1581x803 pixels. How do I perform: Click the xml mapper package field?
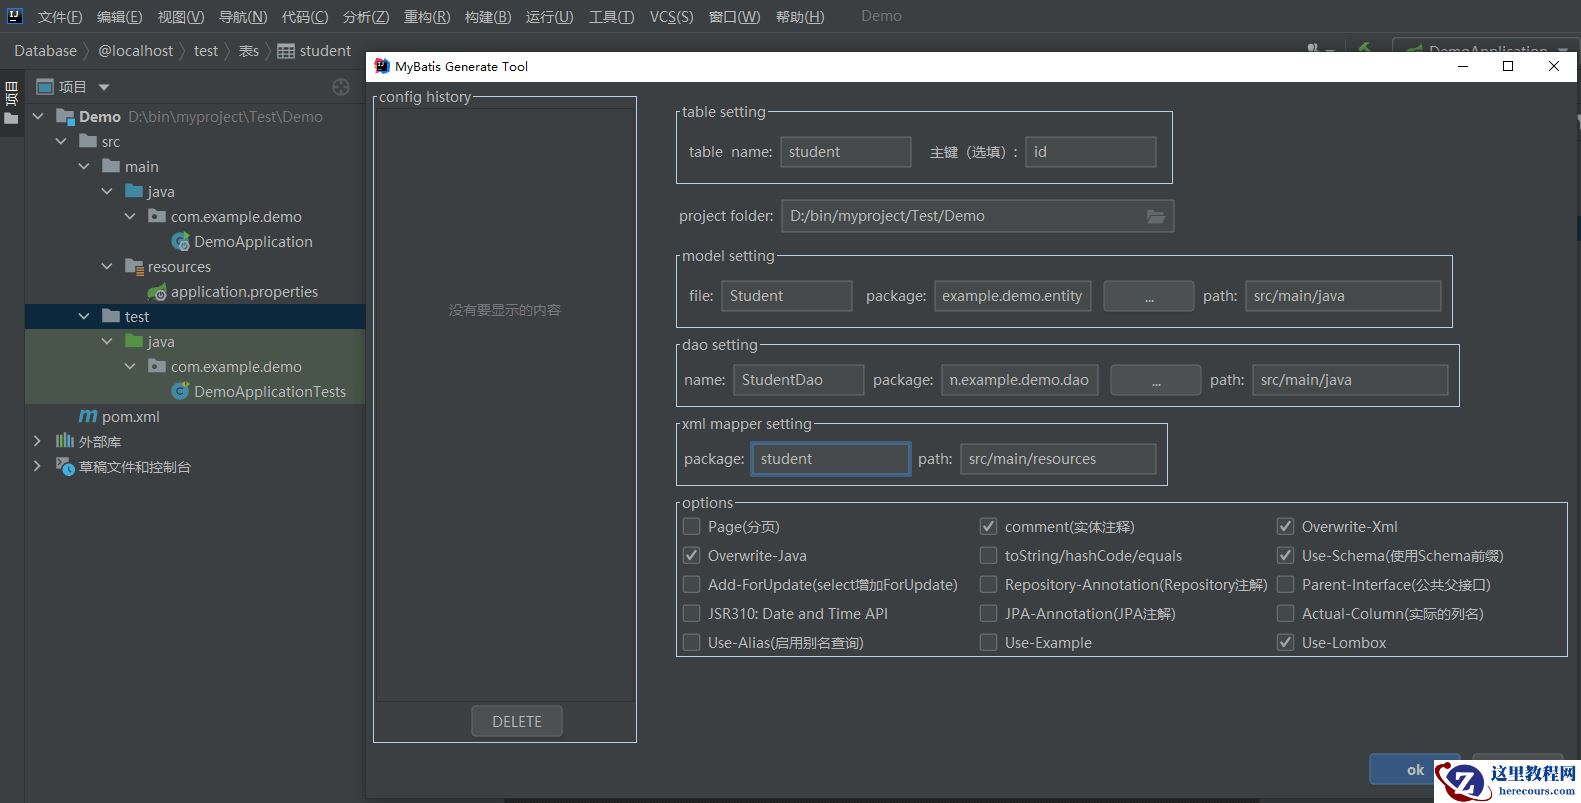pyautogui.click(x=830, y=459)
